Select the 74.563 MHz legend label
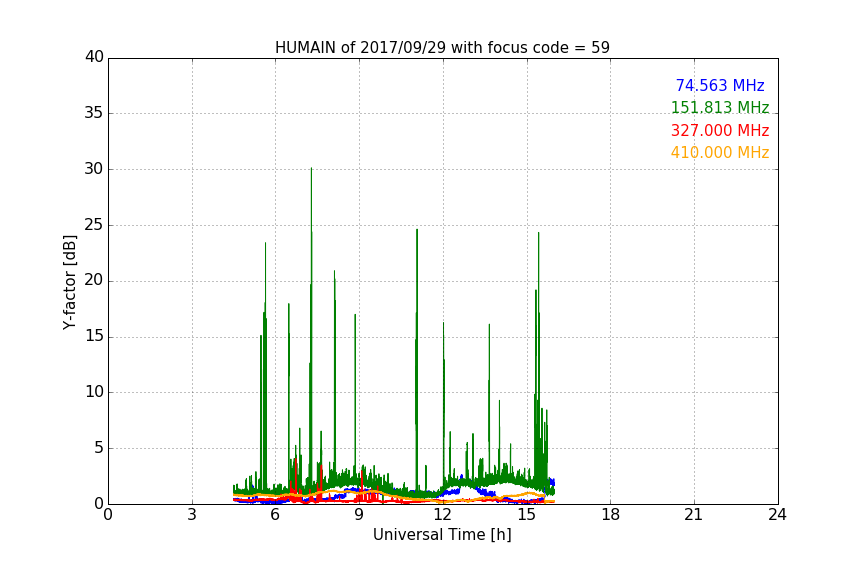 point(720,85)
